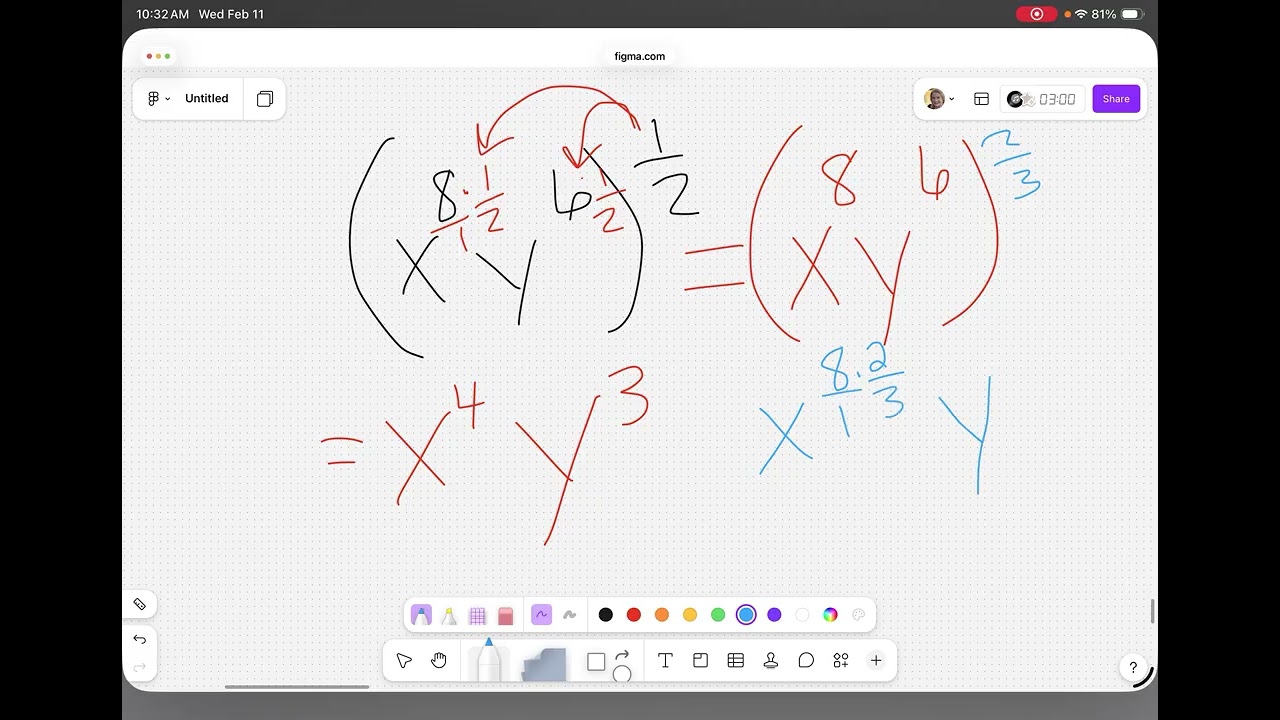Select the Washi tape tool
Image resolution: width=1280 pixels, height=720 pixels.
point(477,615)
